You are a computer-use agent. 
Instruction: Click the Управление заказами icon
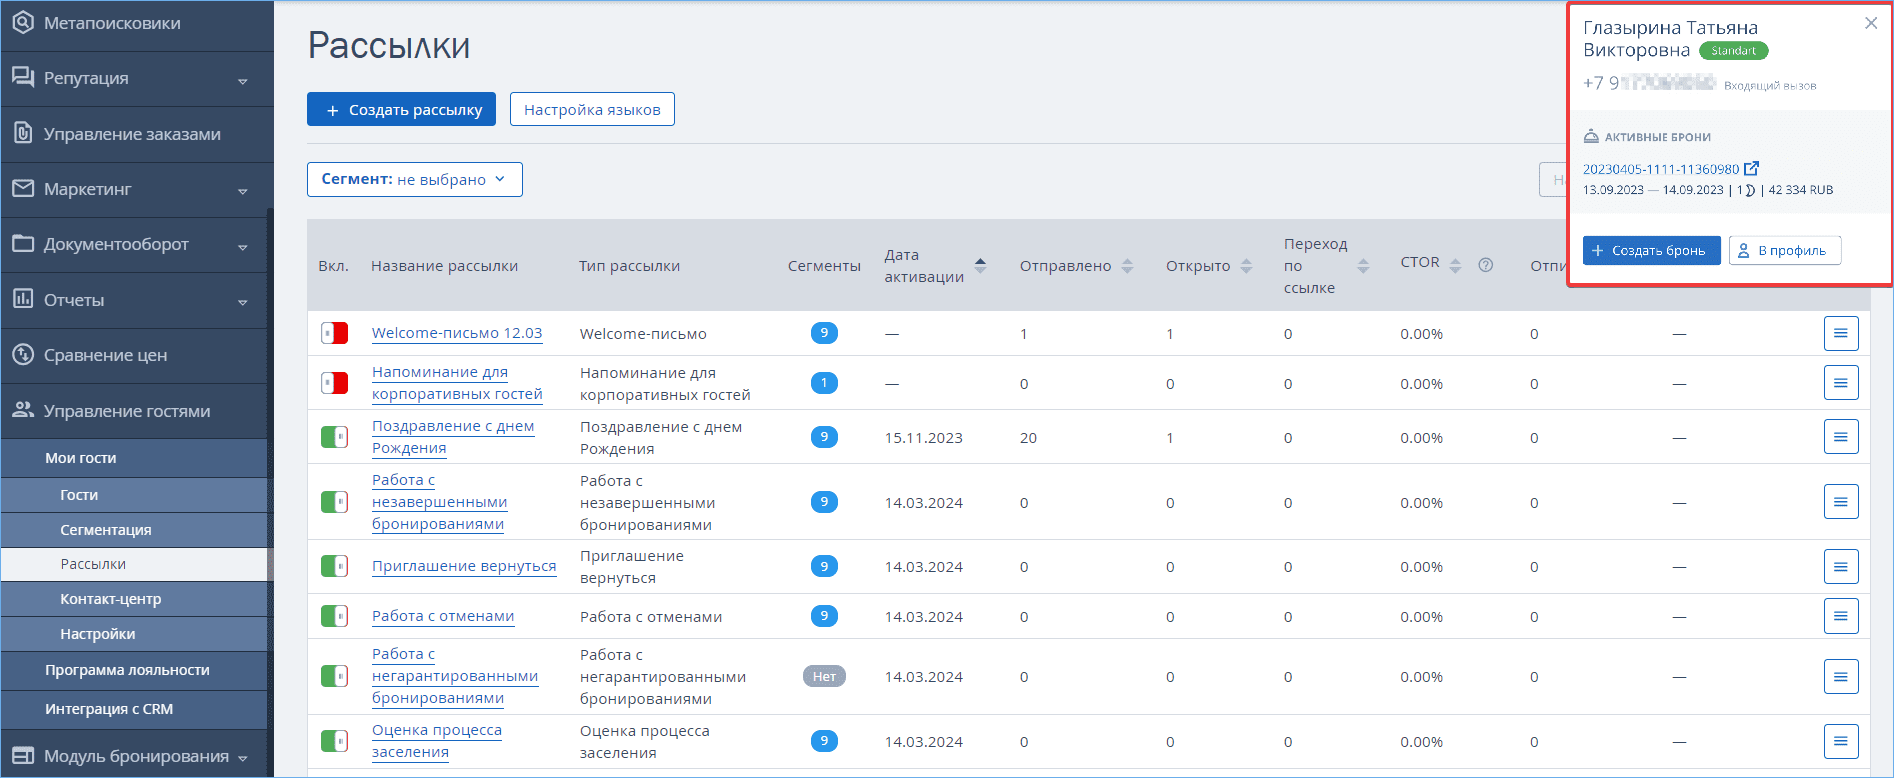coord(23,133)
